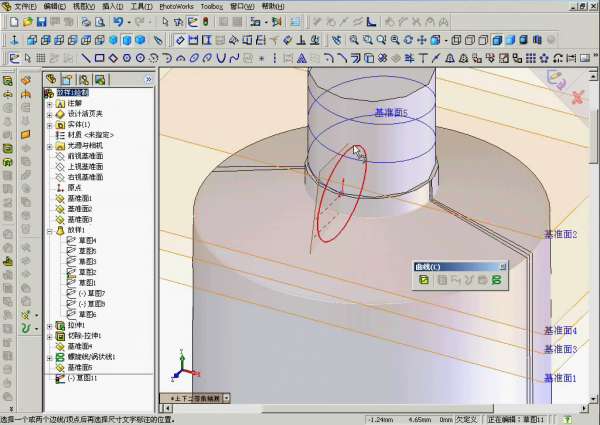Screen dimensions: 600x425
Task: Expand the 注解 tree node
Action: (x=49, y=103)
